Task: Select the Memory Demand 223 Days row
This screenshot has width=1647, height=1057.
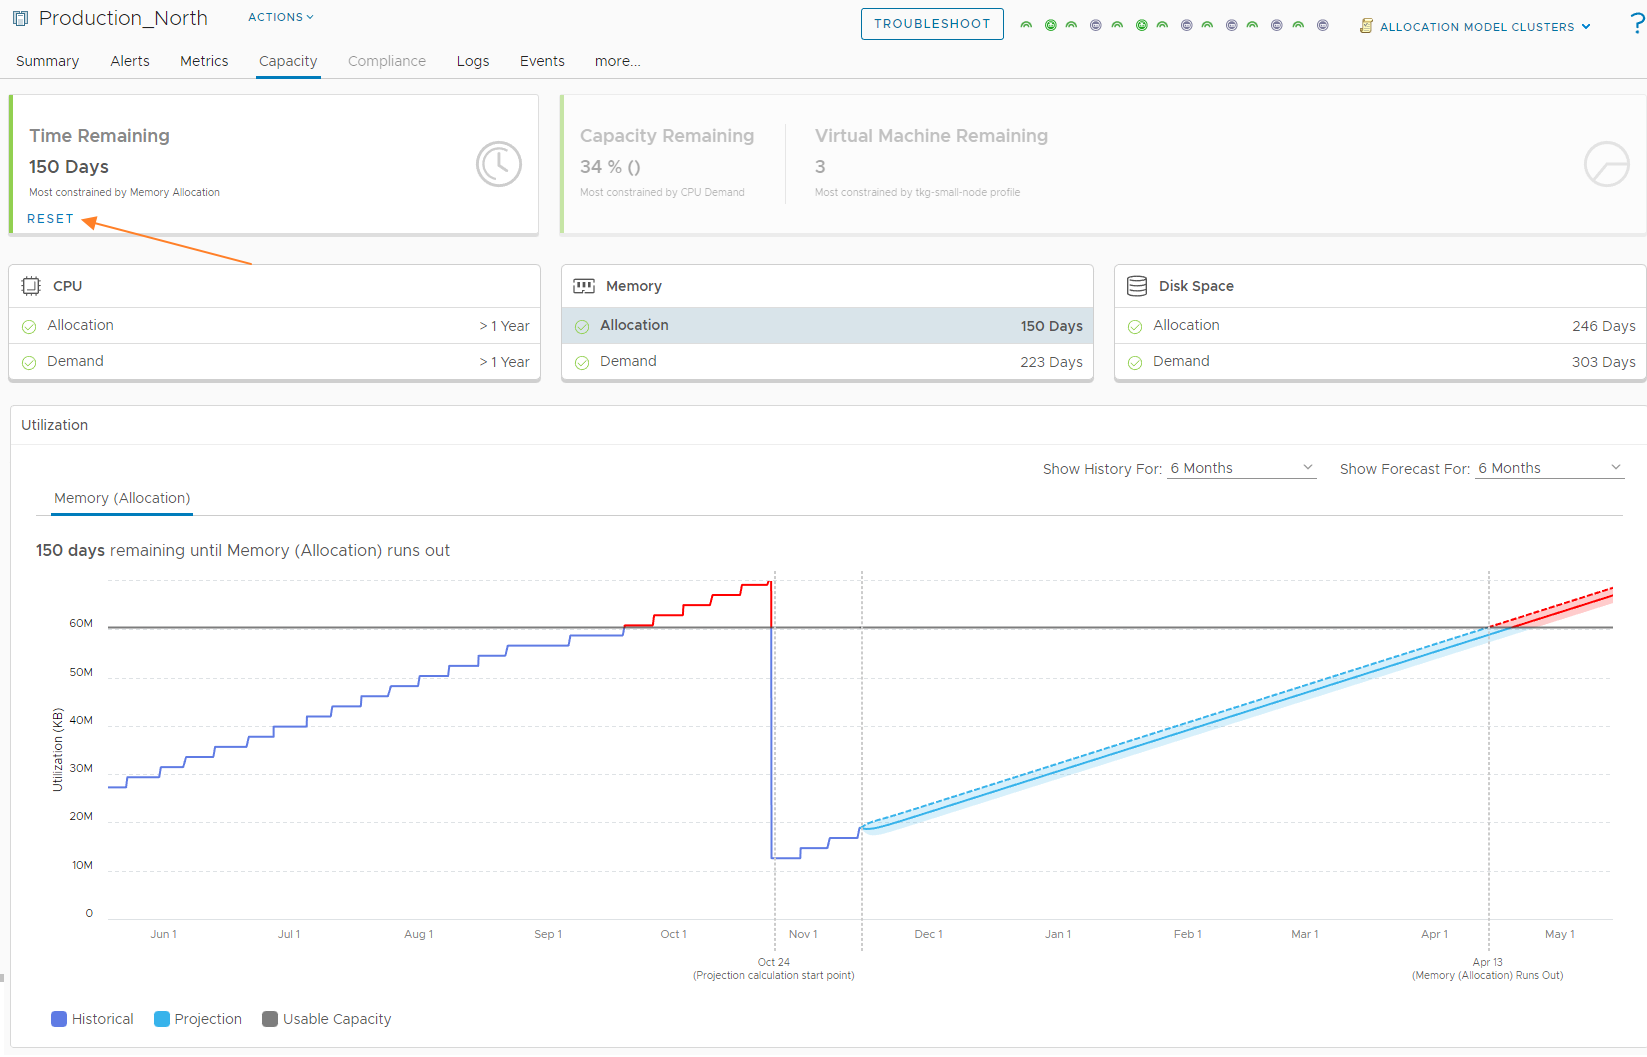Action: (827, 362)
